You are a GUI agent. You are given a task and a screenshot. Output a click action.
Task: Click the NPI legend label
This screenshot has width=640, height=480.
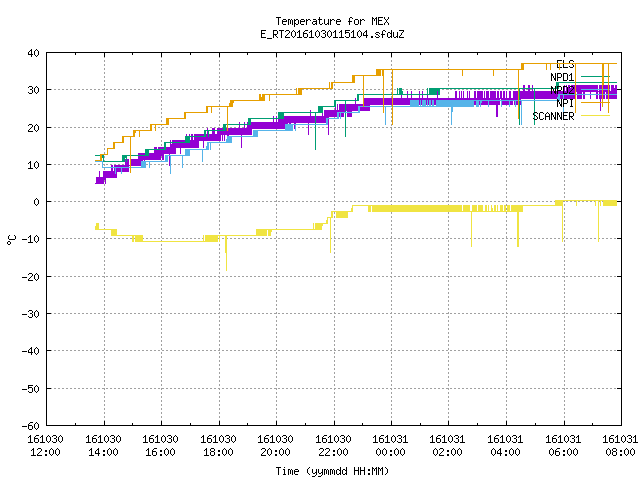pos(565,103)
